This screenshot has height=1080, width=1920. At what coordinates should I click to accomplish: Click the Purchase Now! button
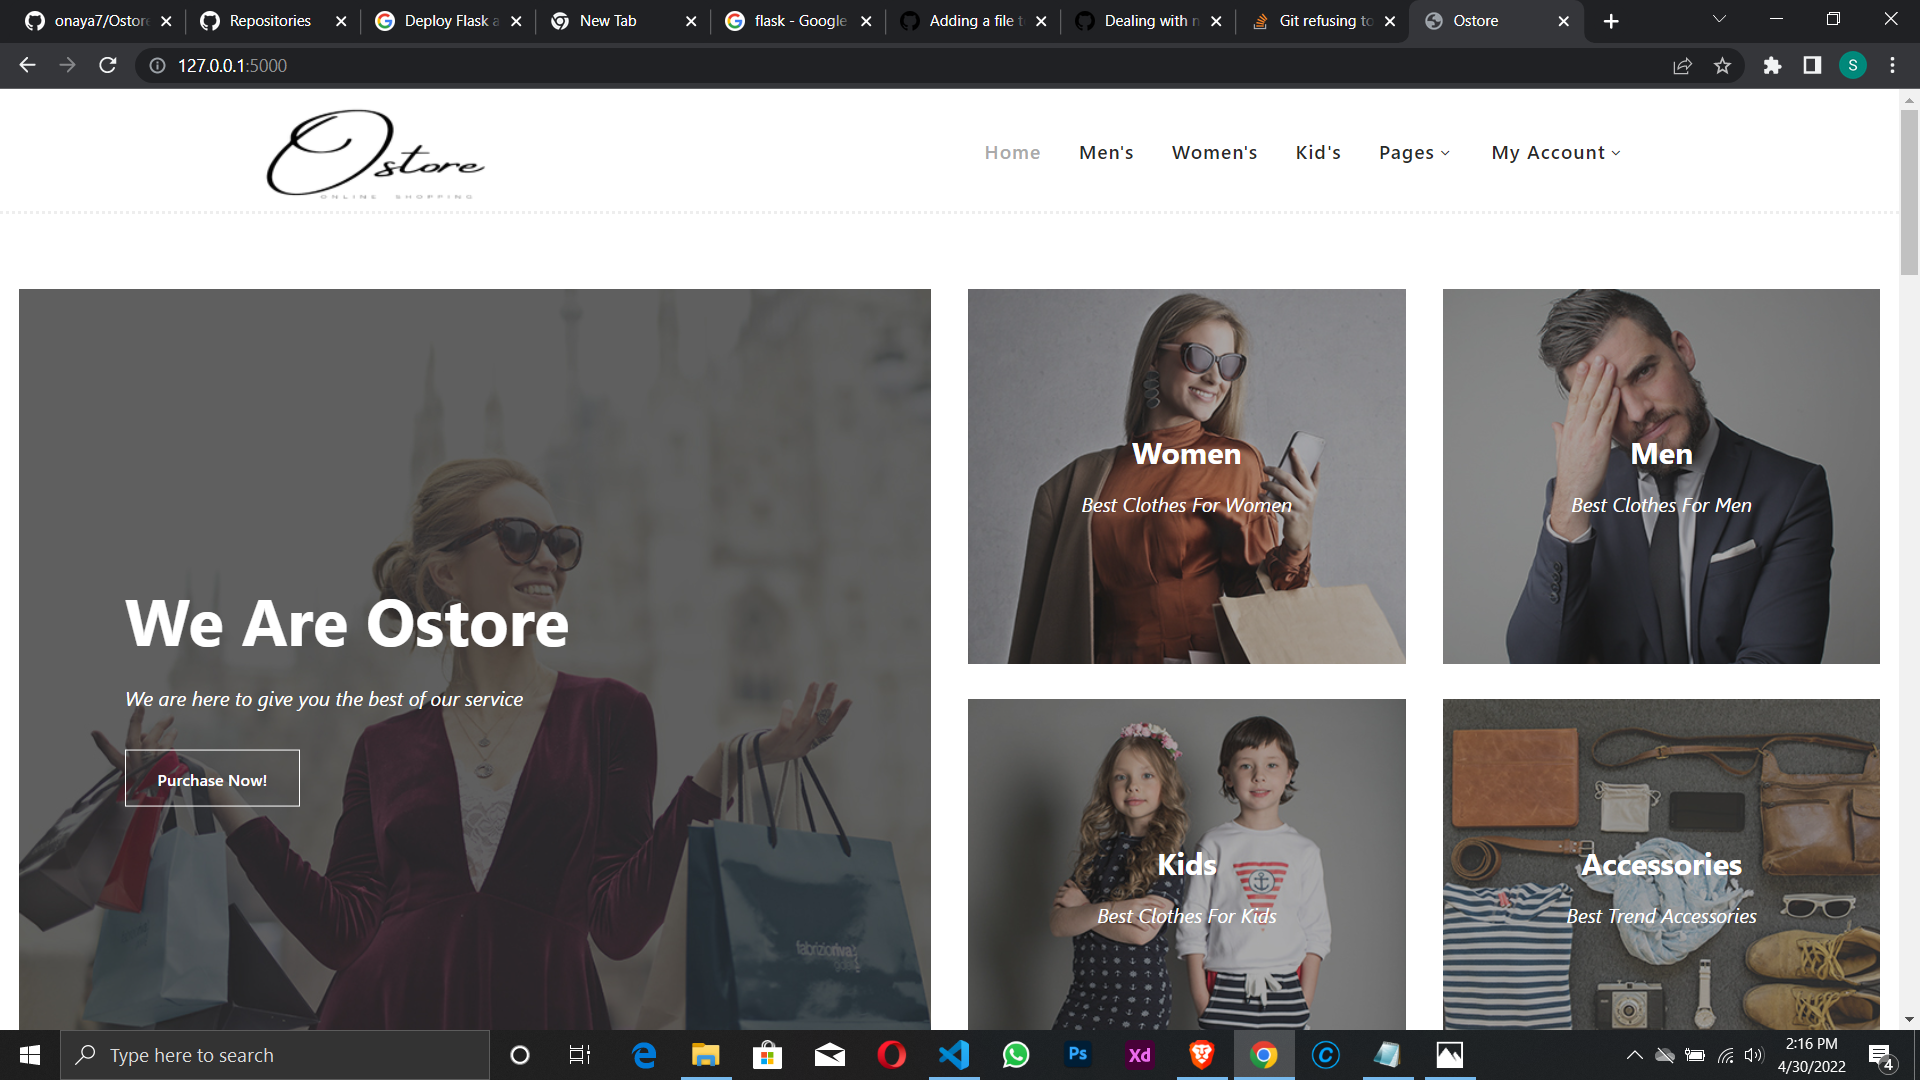(x=212, y=779)
